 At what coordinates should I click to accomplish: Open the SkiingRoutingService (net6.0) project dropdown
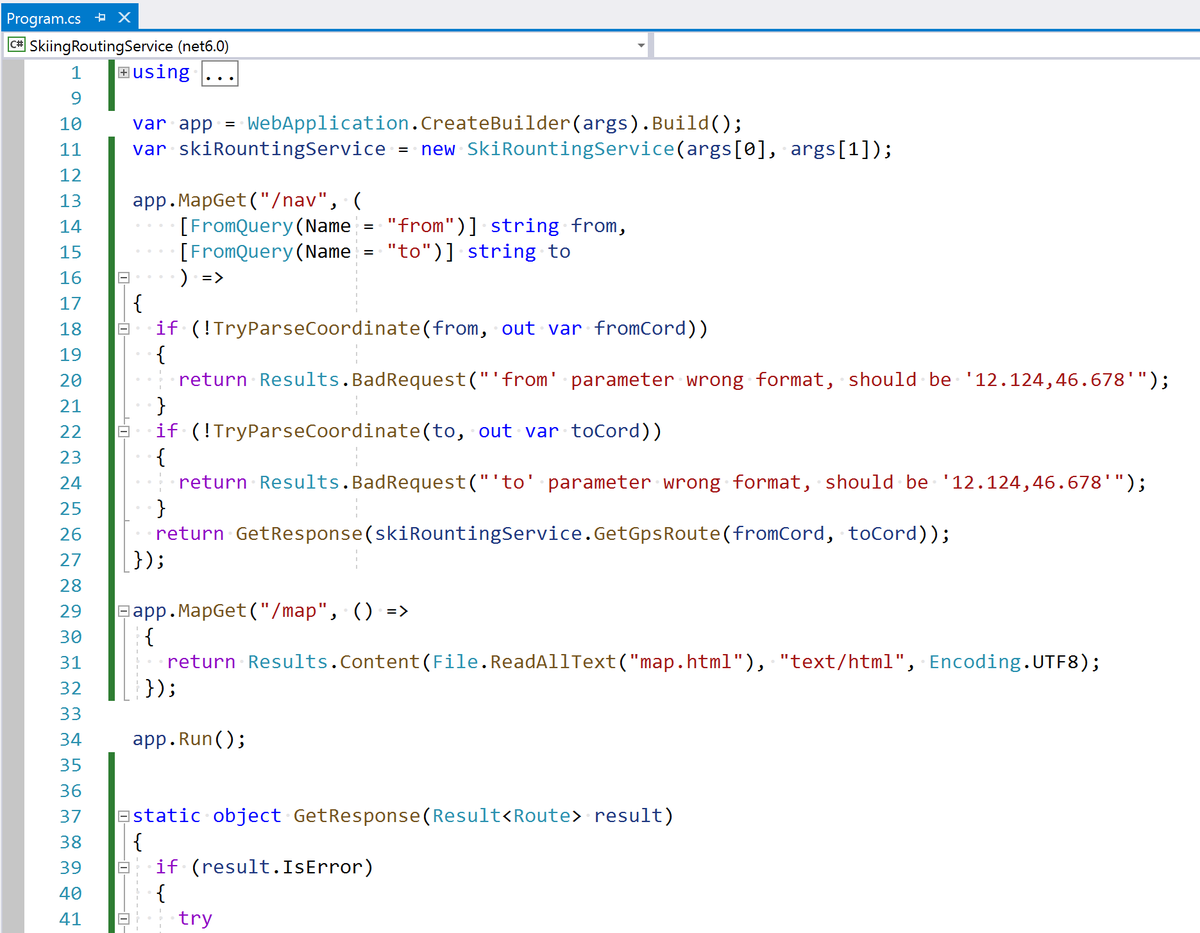click(329, 45)
